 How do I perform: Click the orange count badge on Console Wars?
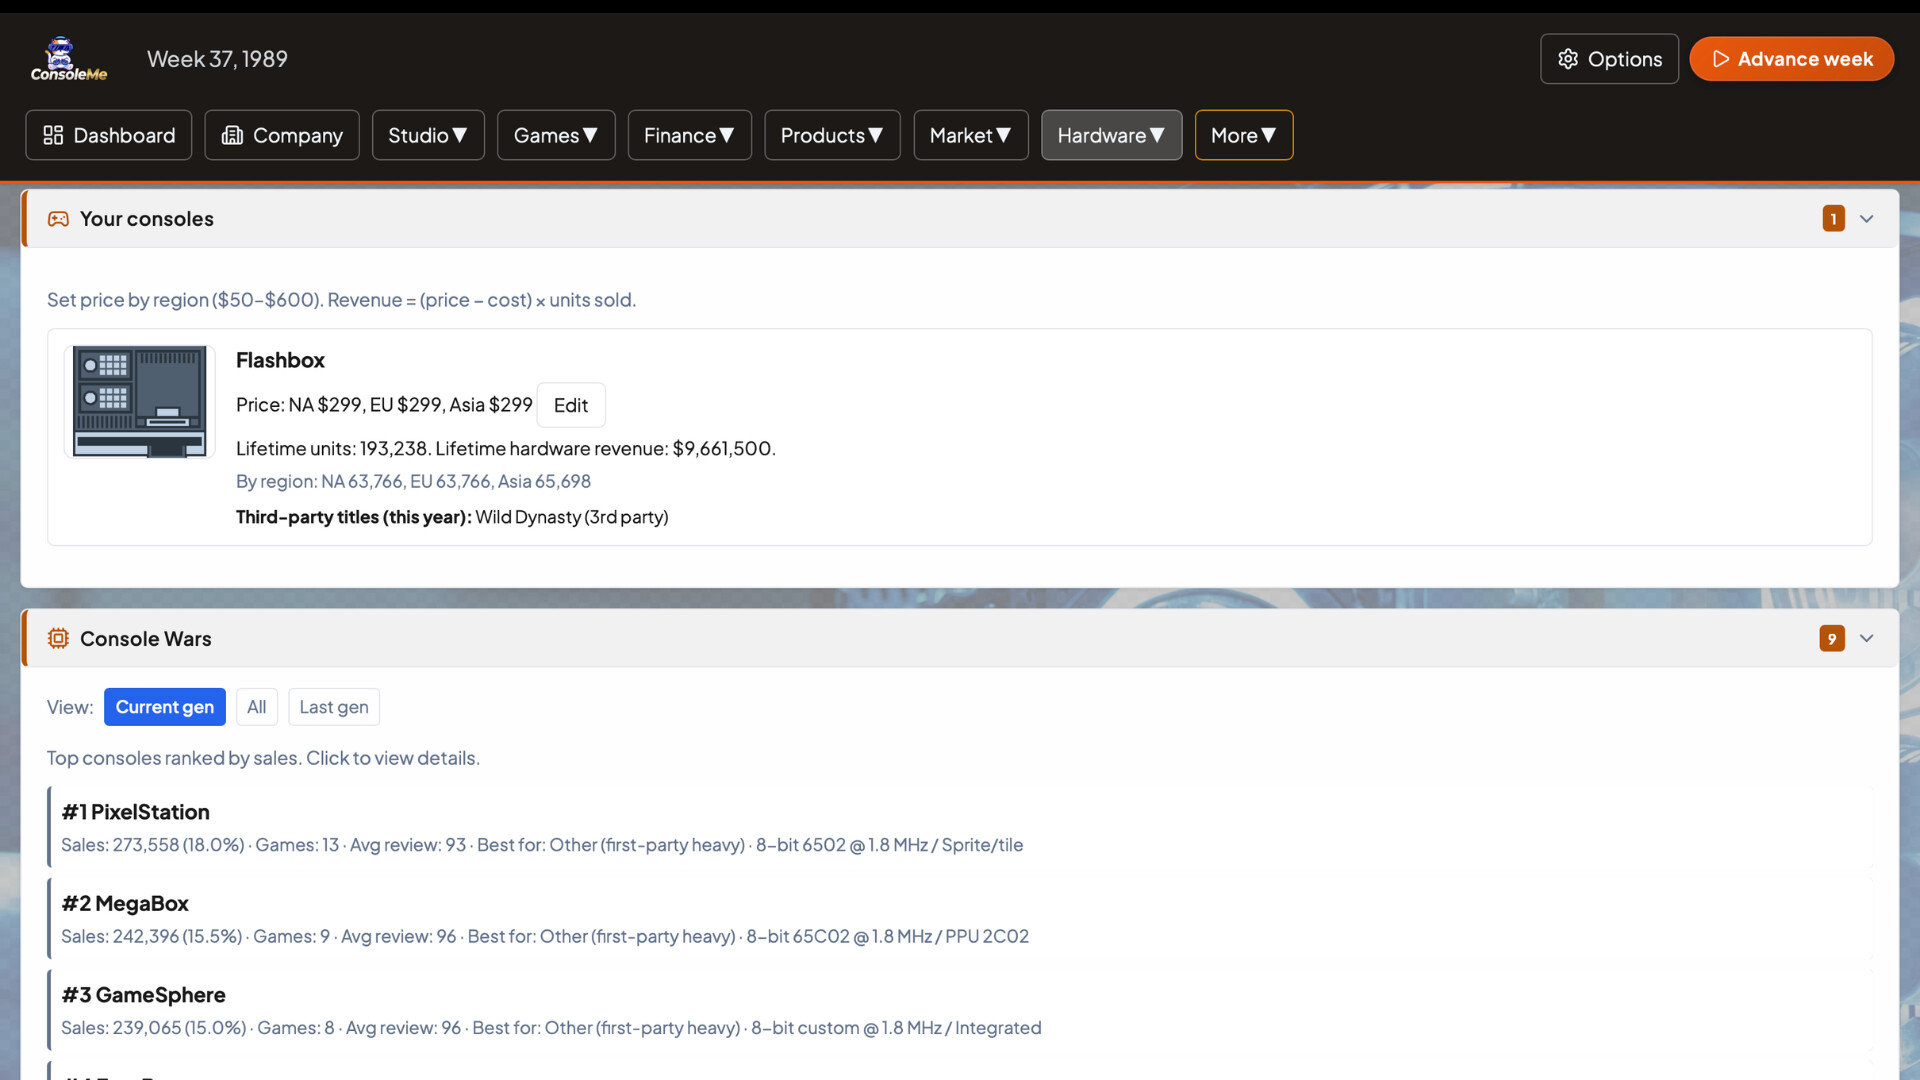pyautogui.click(x=1831, y=638)
